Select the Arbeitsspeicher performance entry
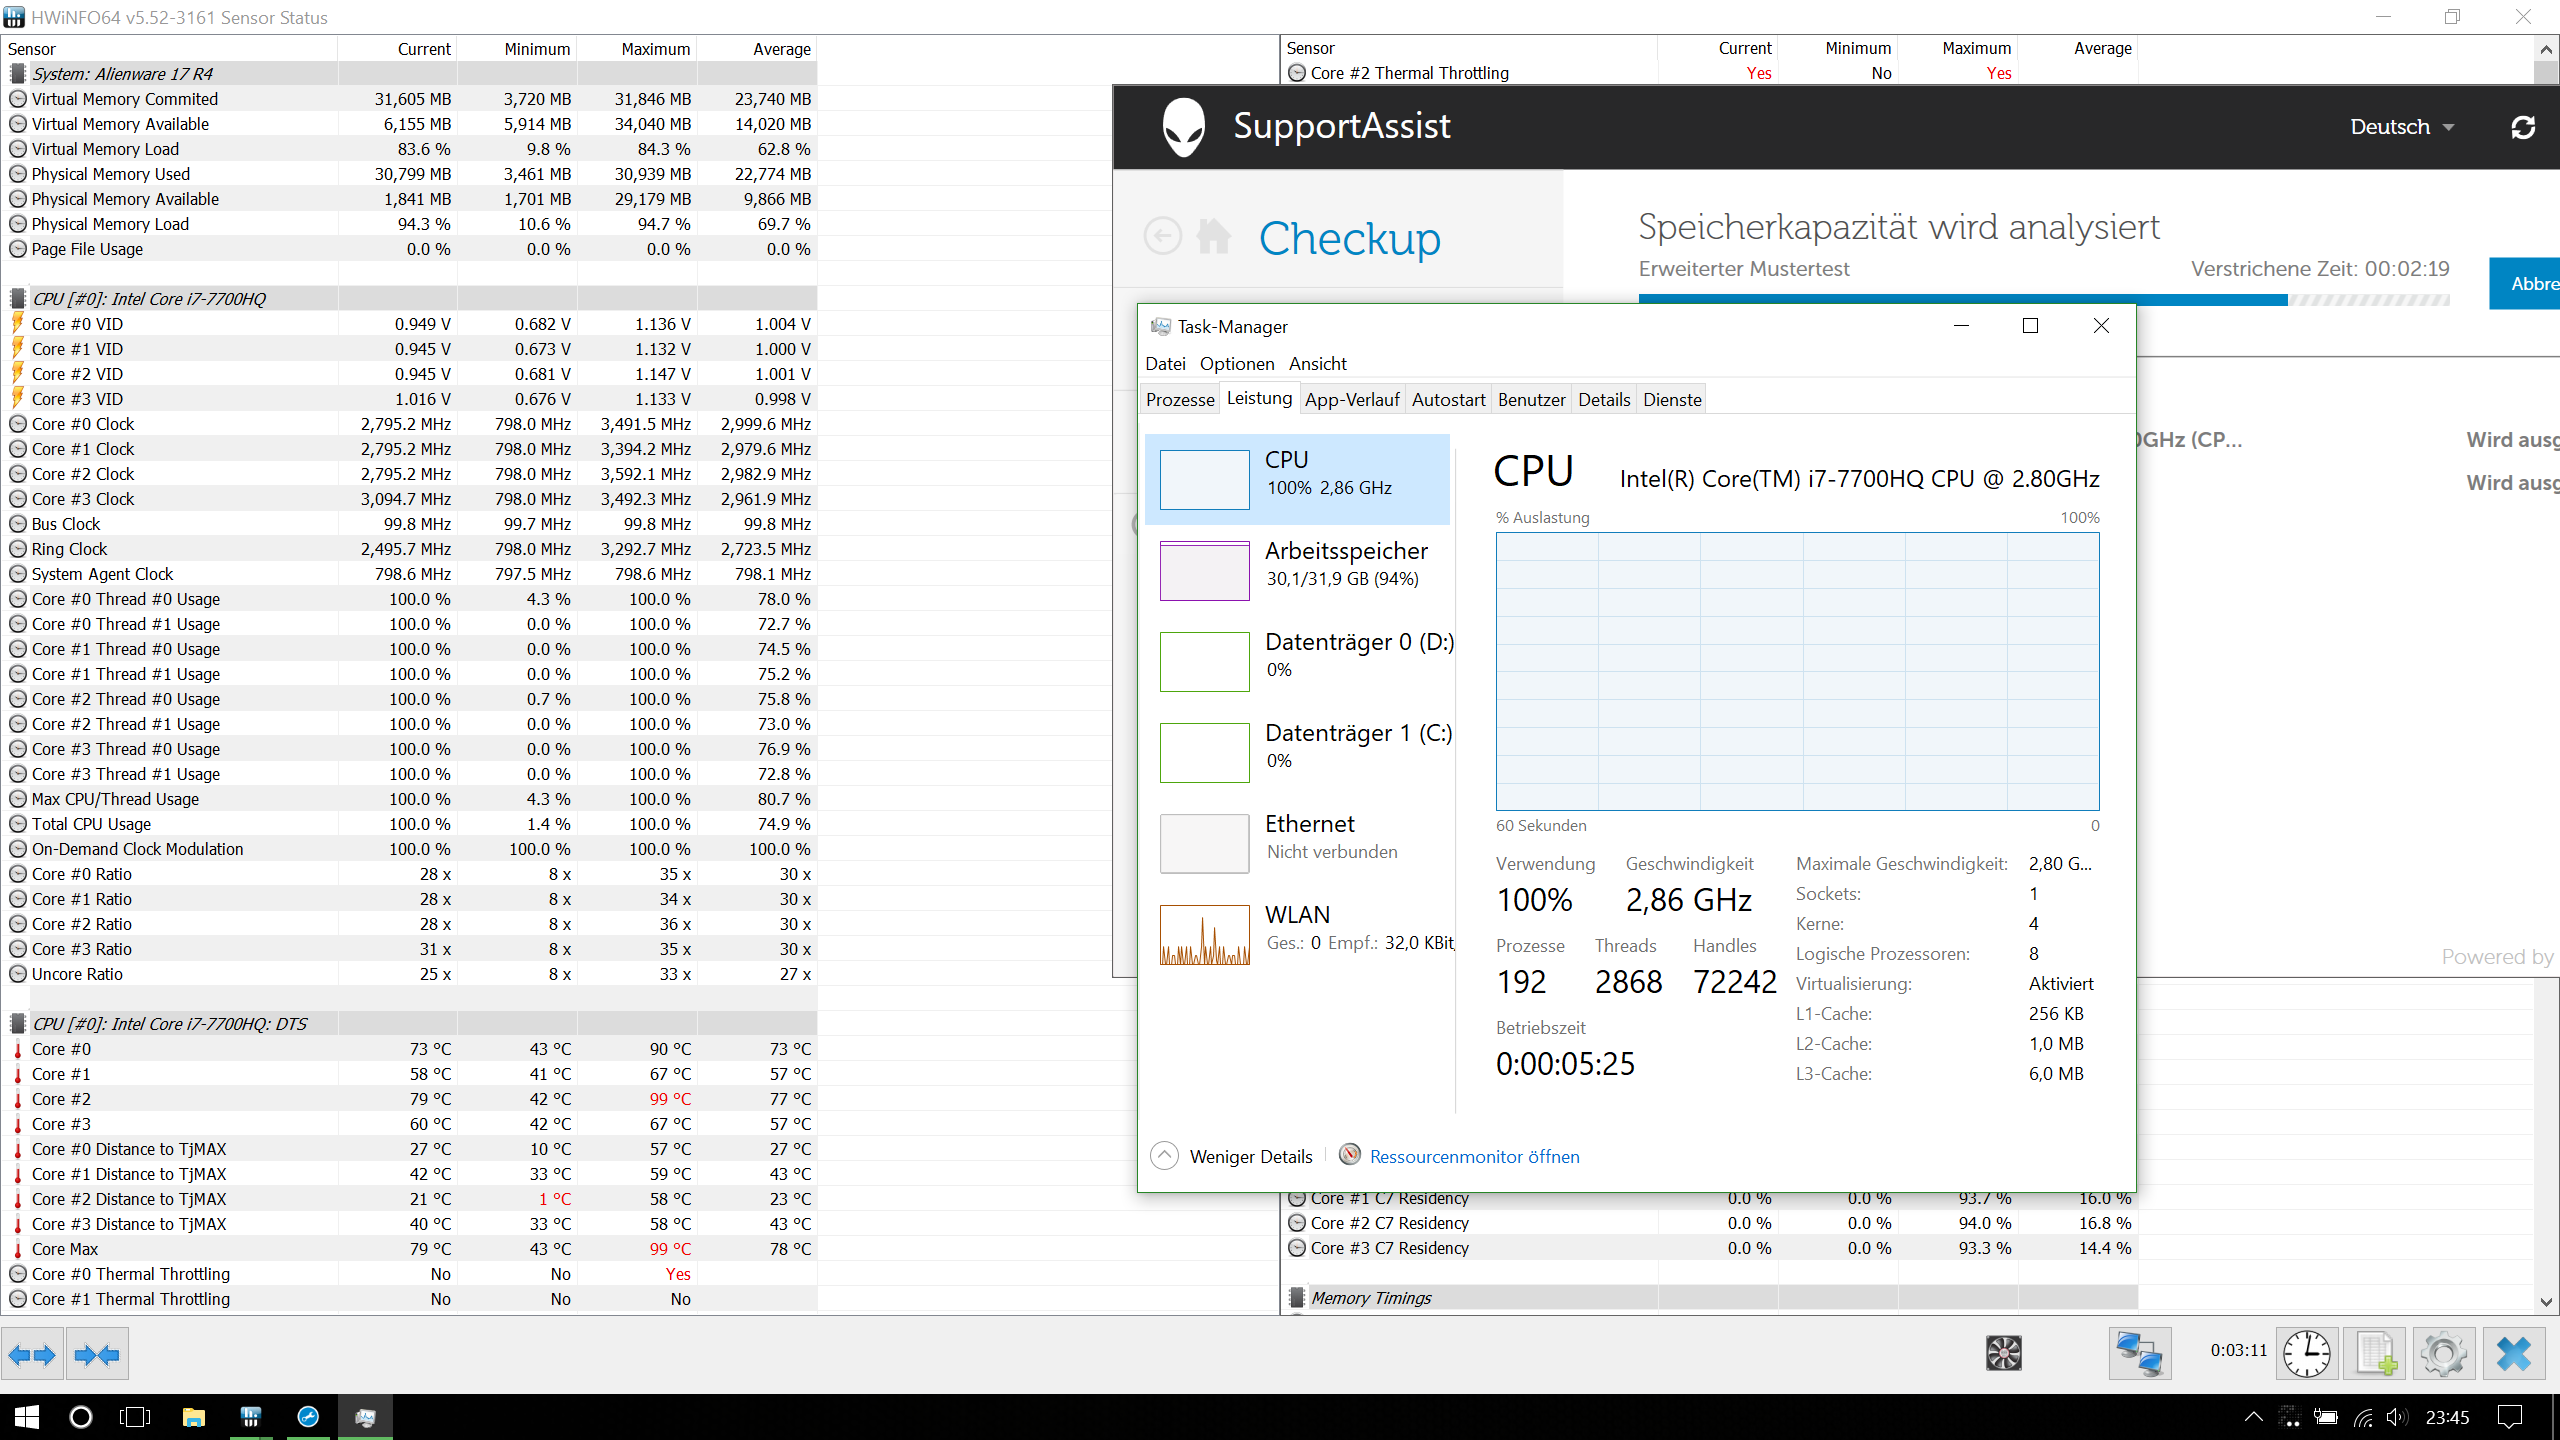Viewport: 2560px width, 1440px height. (x=1297, y=570)
